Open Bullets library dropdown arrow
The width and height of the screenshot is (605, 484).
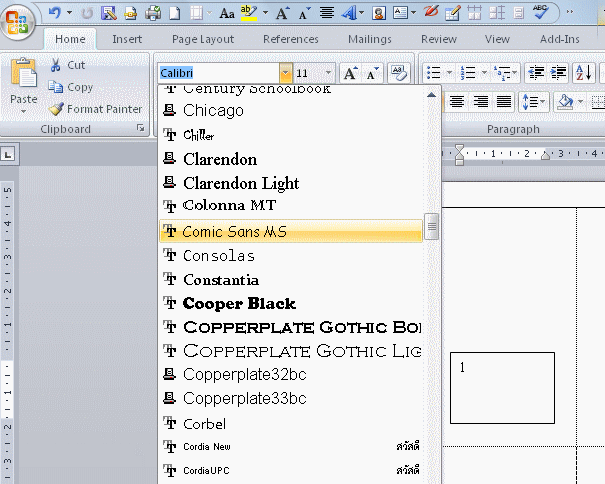click(x=449, y=73)
